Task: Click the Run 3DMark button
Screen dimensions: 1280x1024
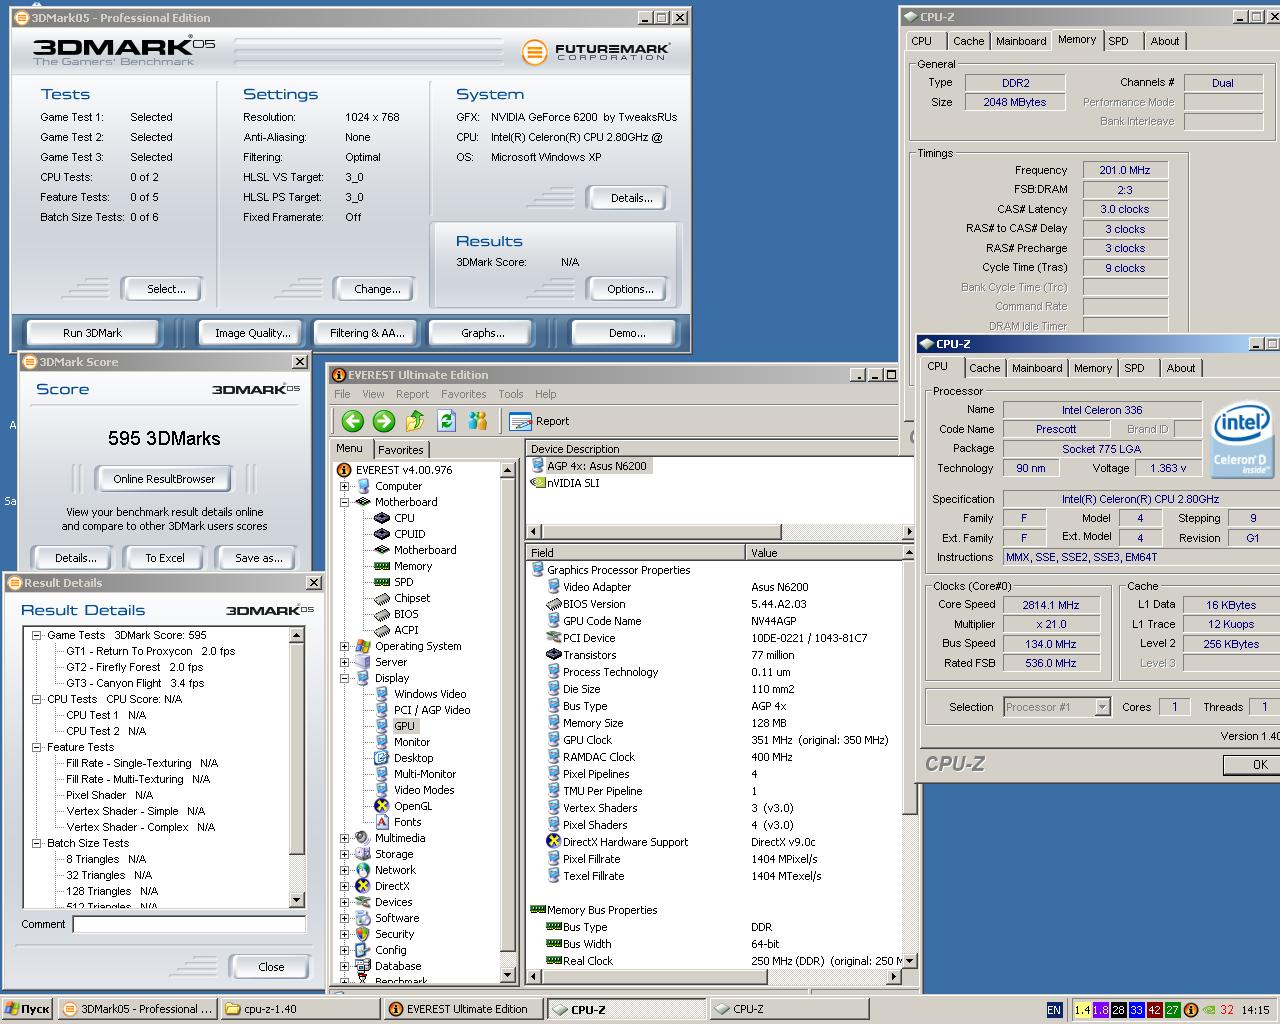Action: pos(92,333)
